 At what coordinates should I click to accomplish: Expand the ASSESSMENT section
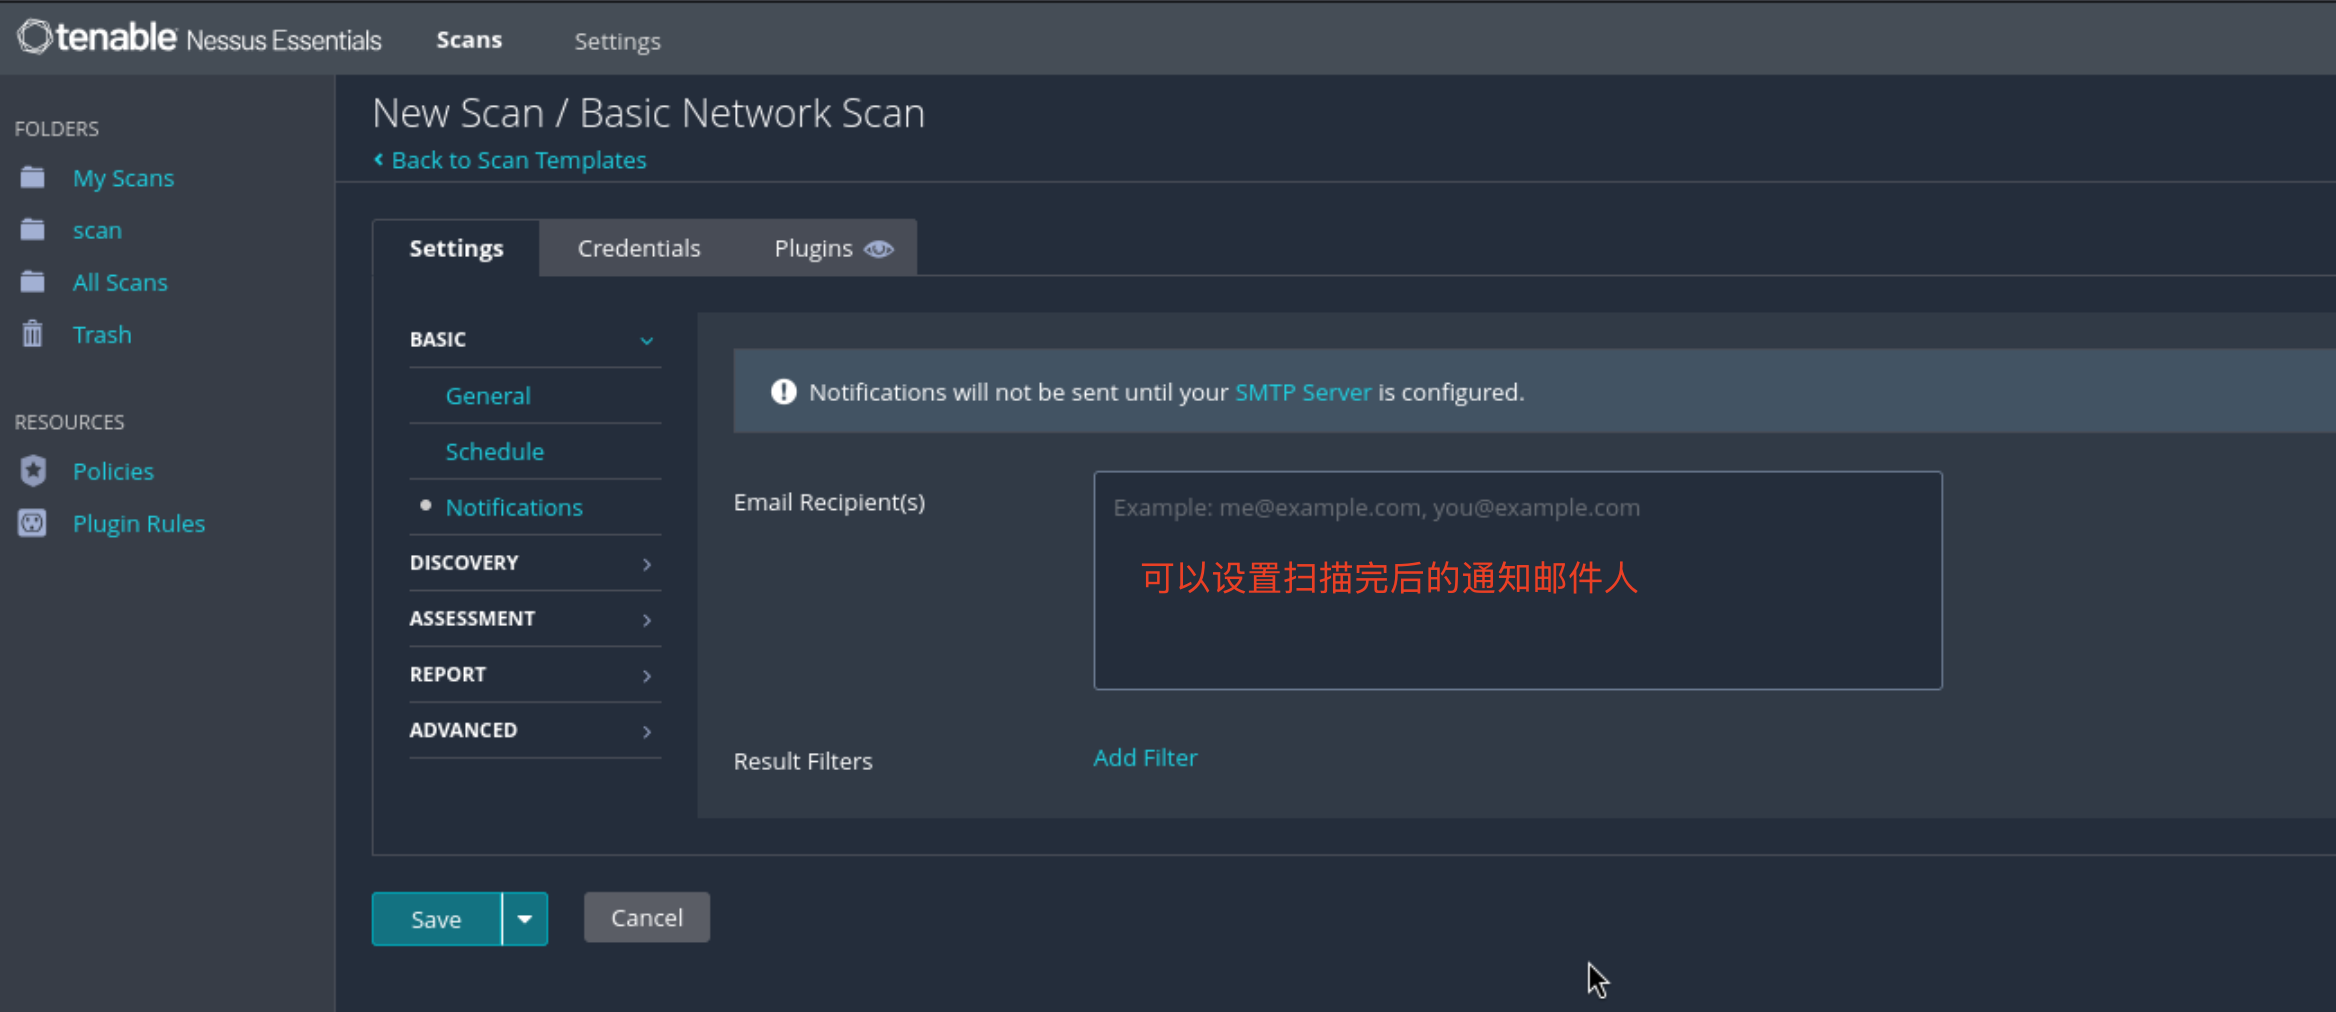[535, 618]
